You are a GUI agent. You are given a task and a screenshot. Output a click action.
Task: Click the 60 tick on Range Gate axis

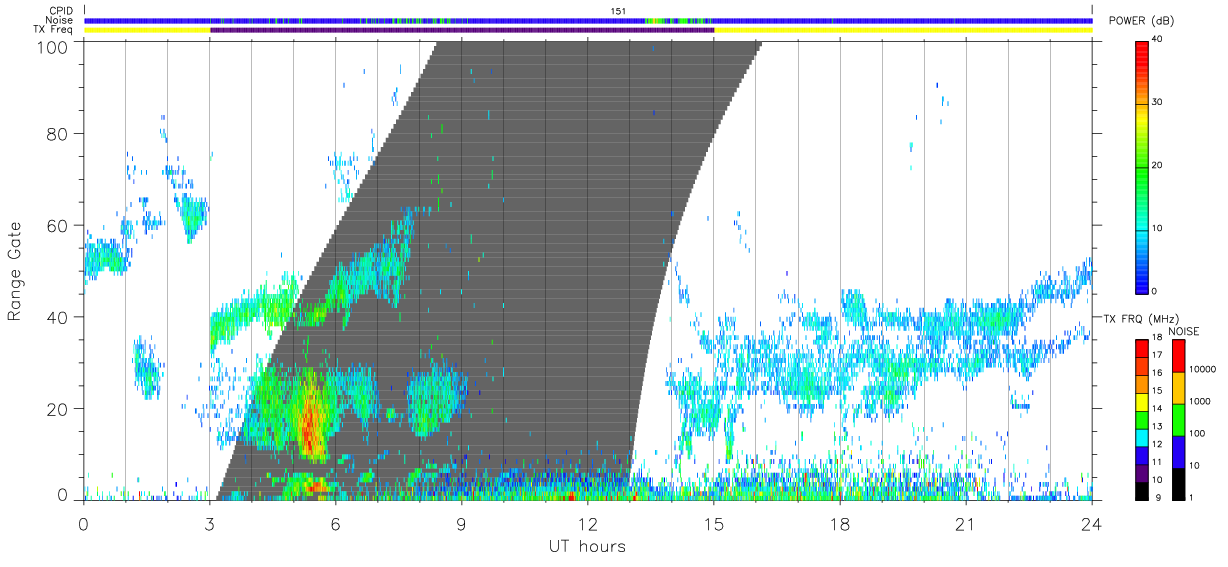58,225
